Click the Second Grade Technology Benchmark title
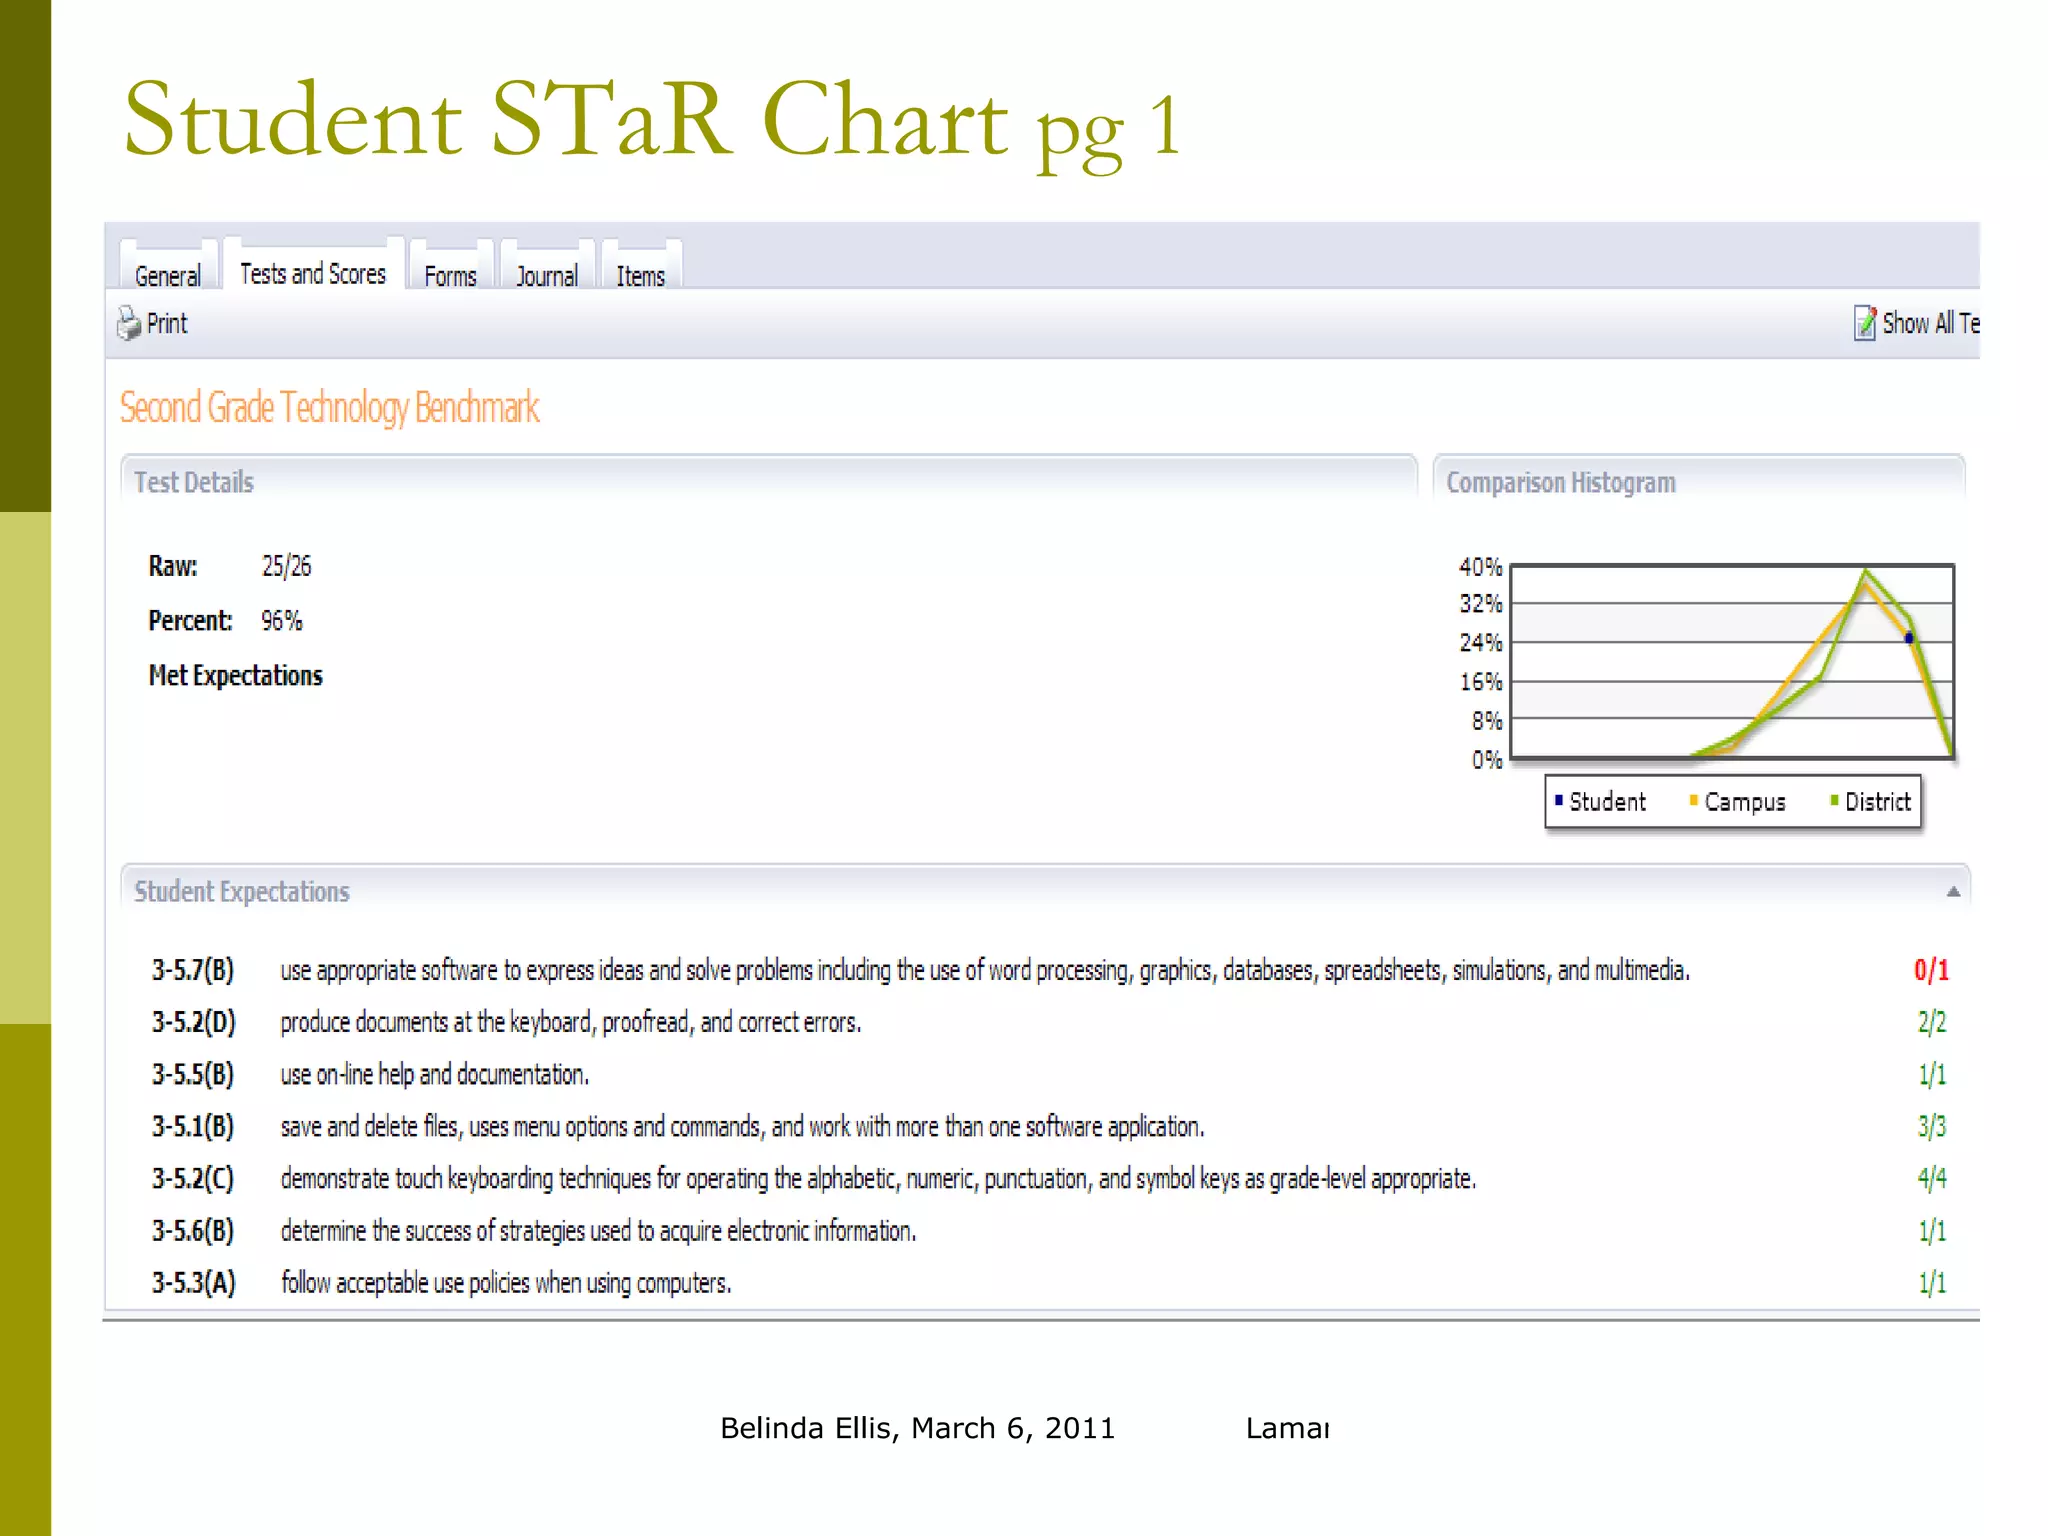The height and width of the screenshot is (1536, 2048). tap(330, 408)
